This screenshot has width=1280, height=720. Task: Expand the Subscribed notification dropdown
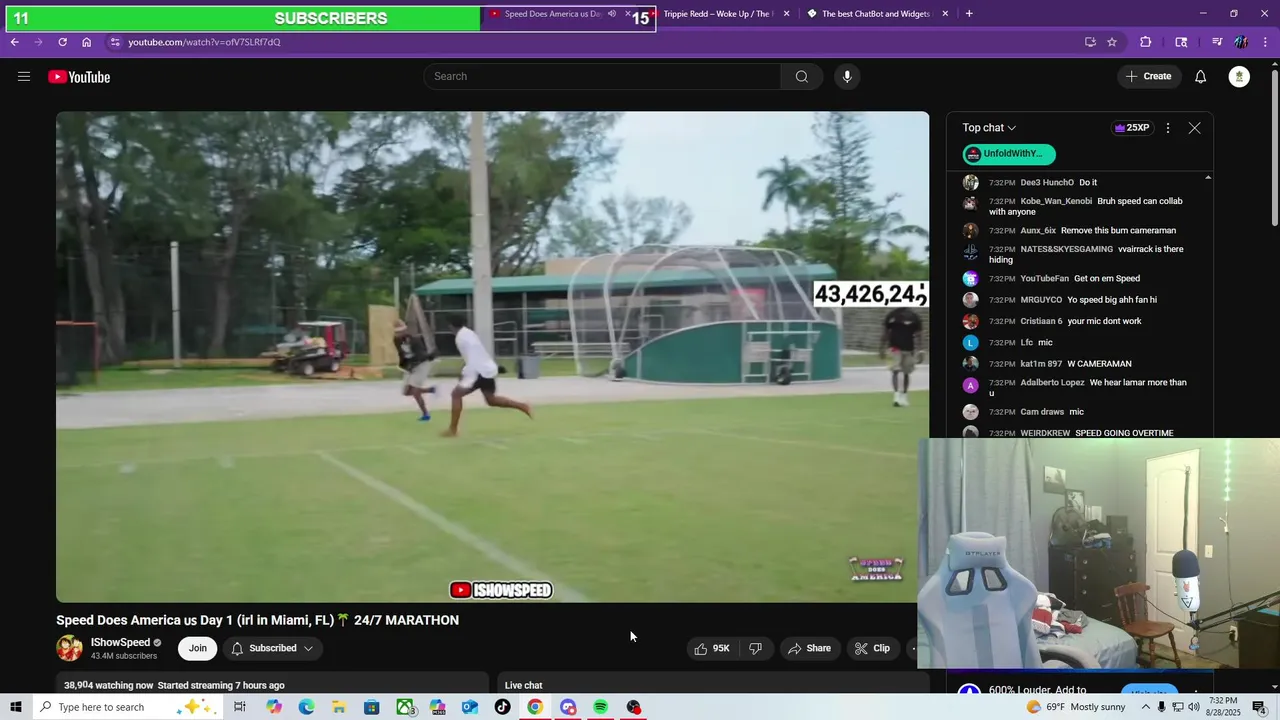pos(272,648)
